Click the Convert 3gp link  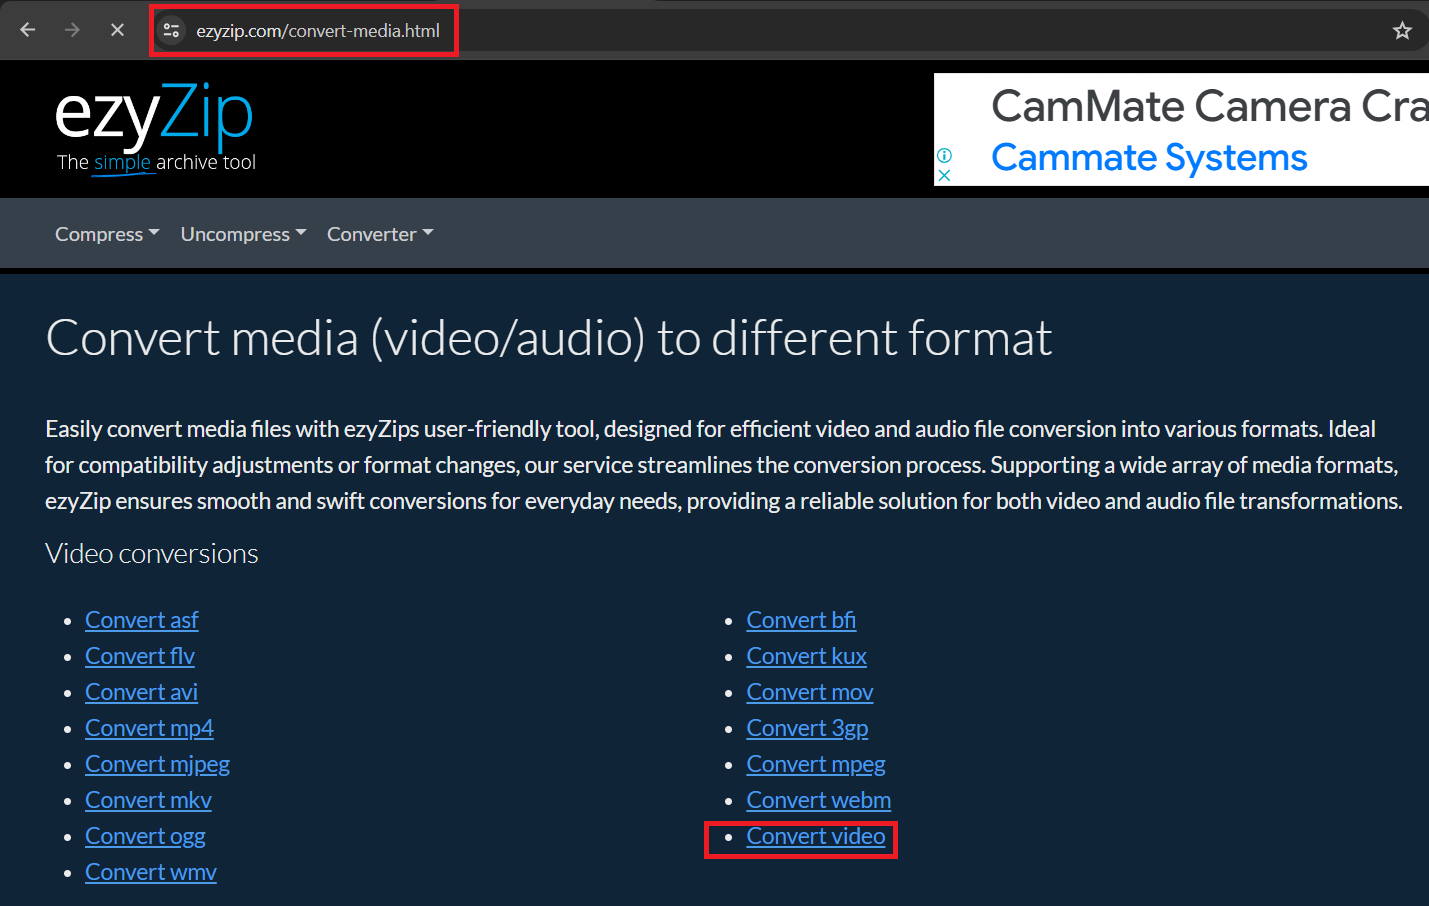pos(807,727)
